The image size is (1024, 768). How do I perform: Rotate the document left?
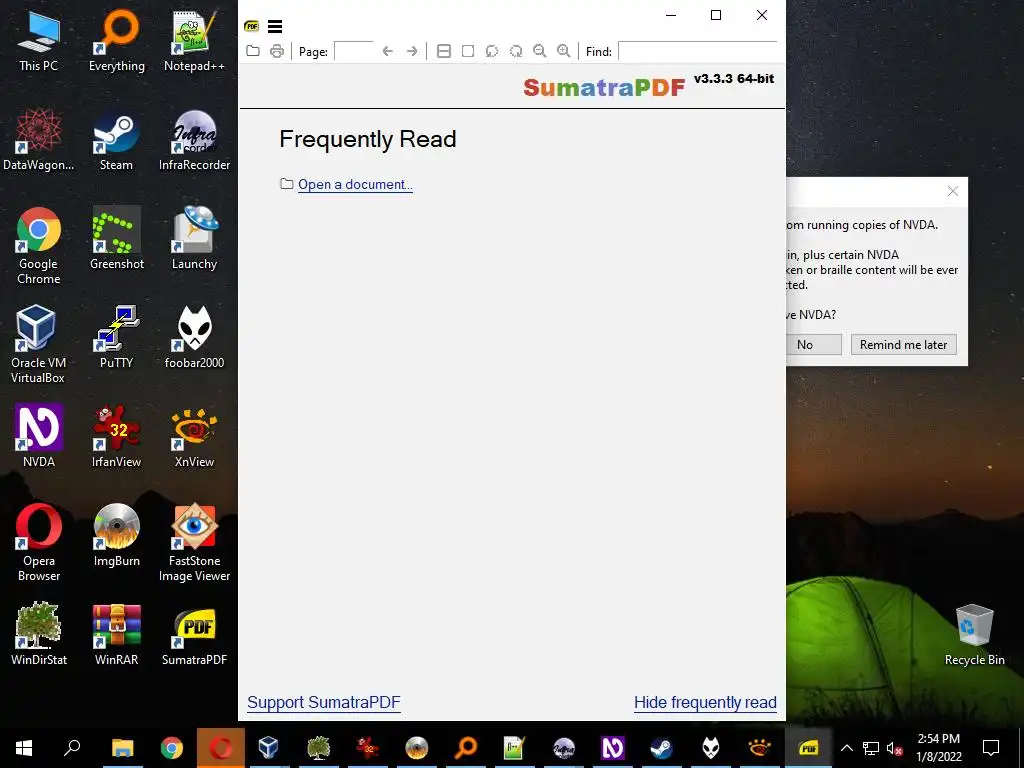492,51
